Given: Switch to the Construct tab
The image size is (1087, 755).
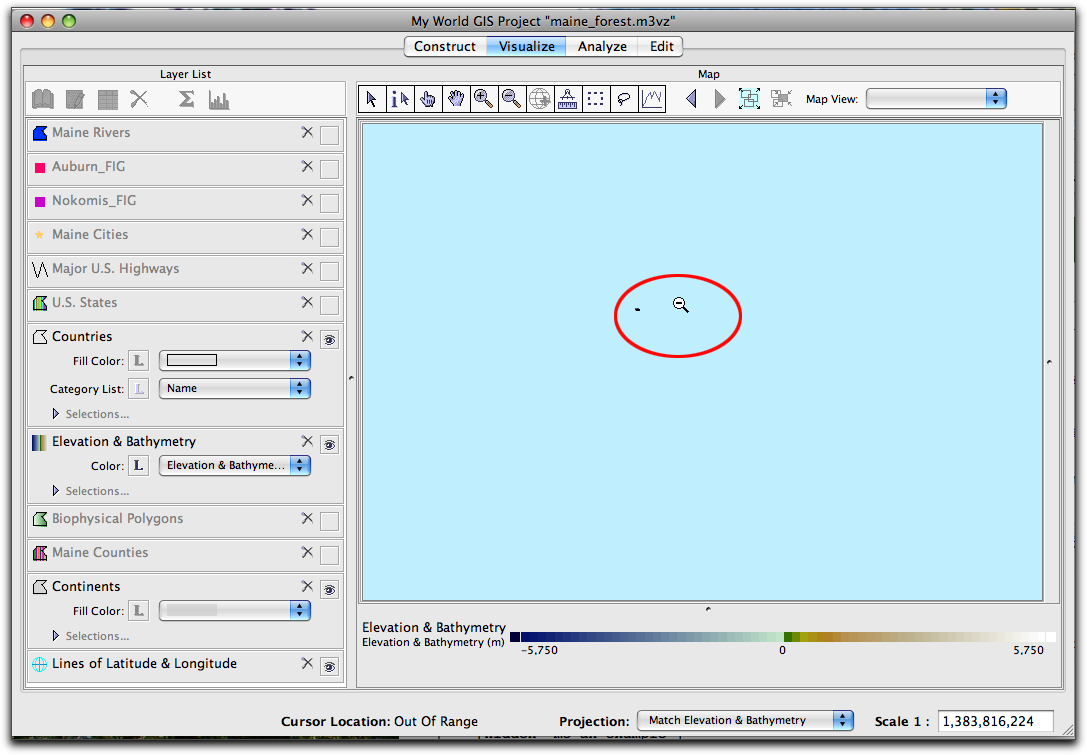Looking at the screenshot, I should pos(445,46).
